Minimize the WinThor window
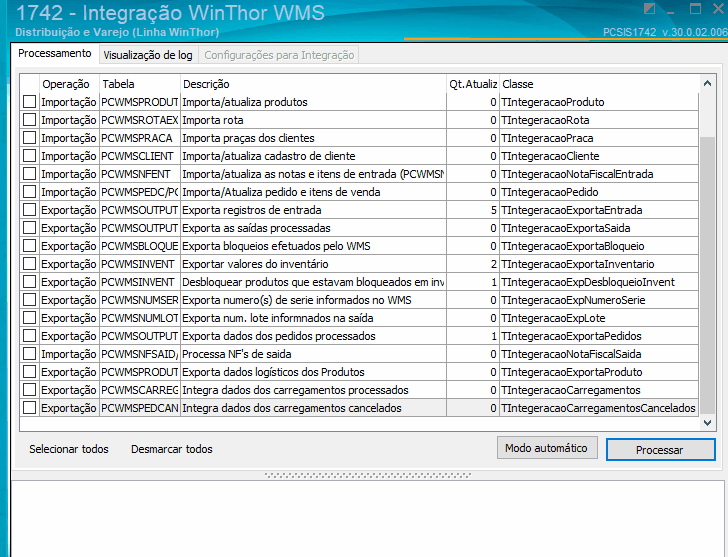This screenshot has height=557, width=728. coord(671,11)
